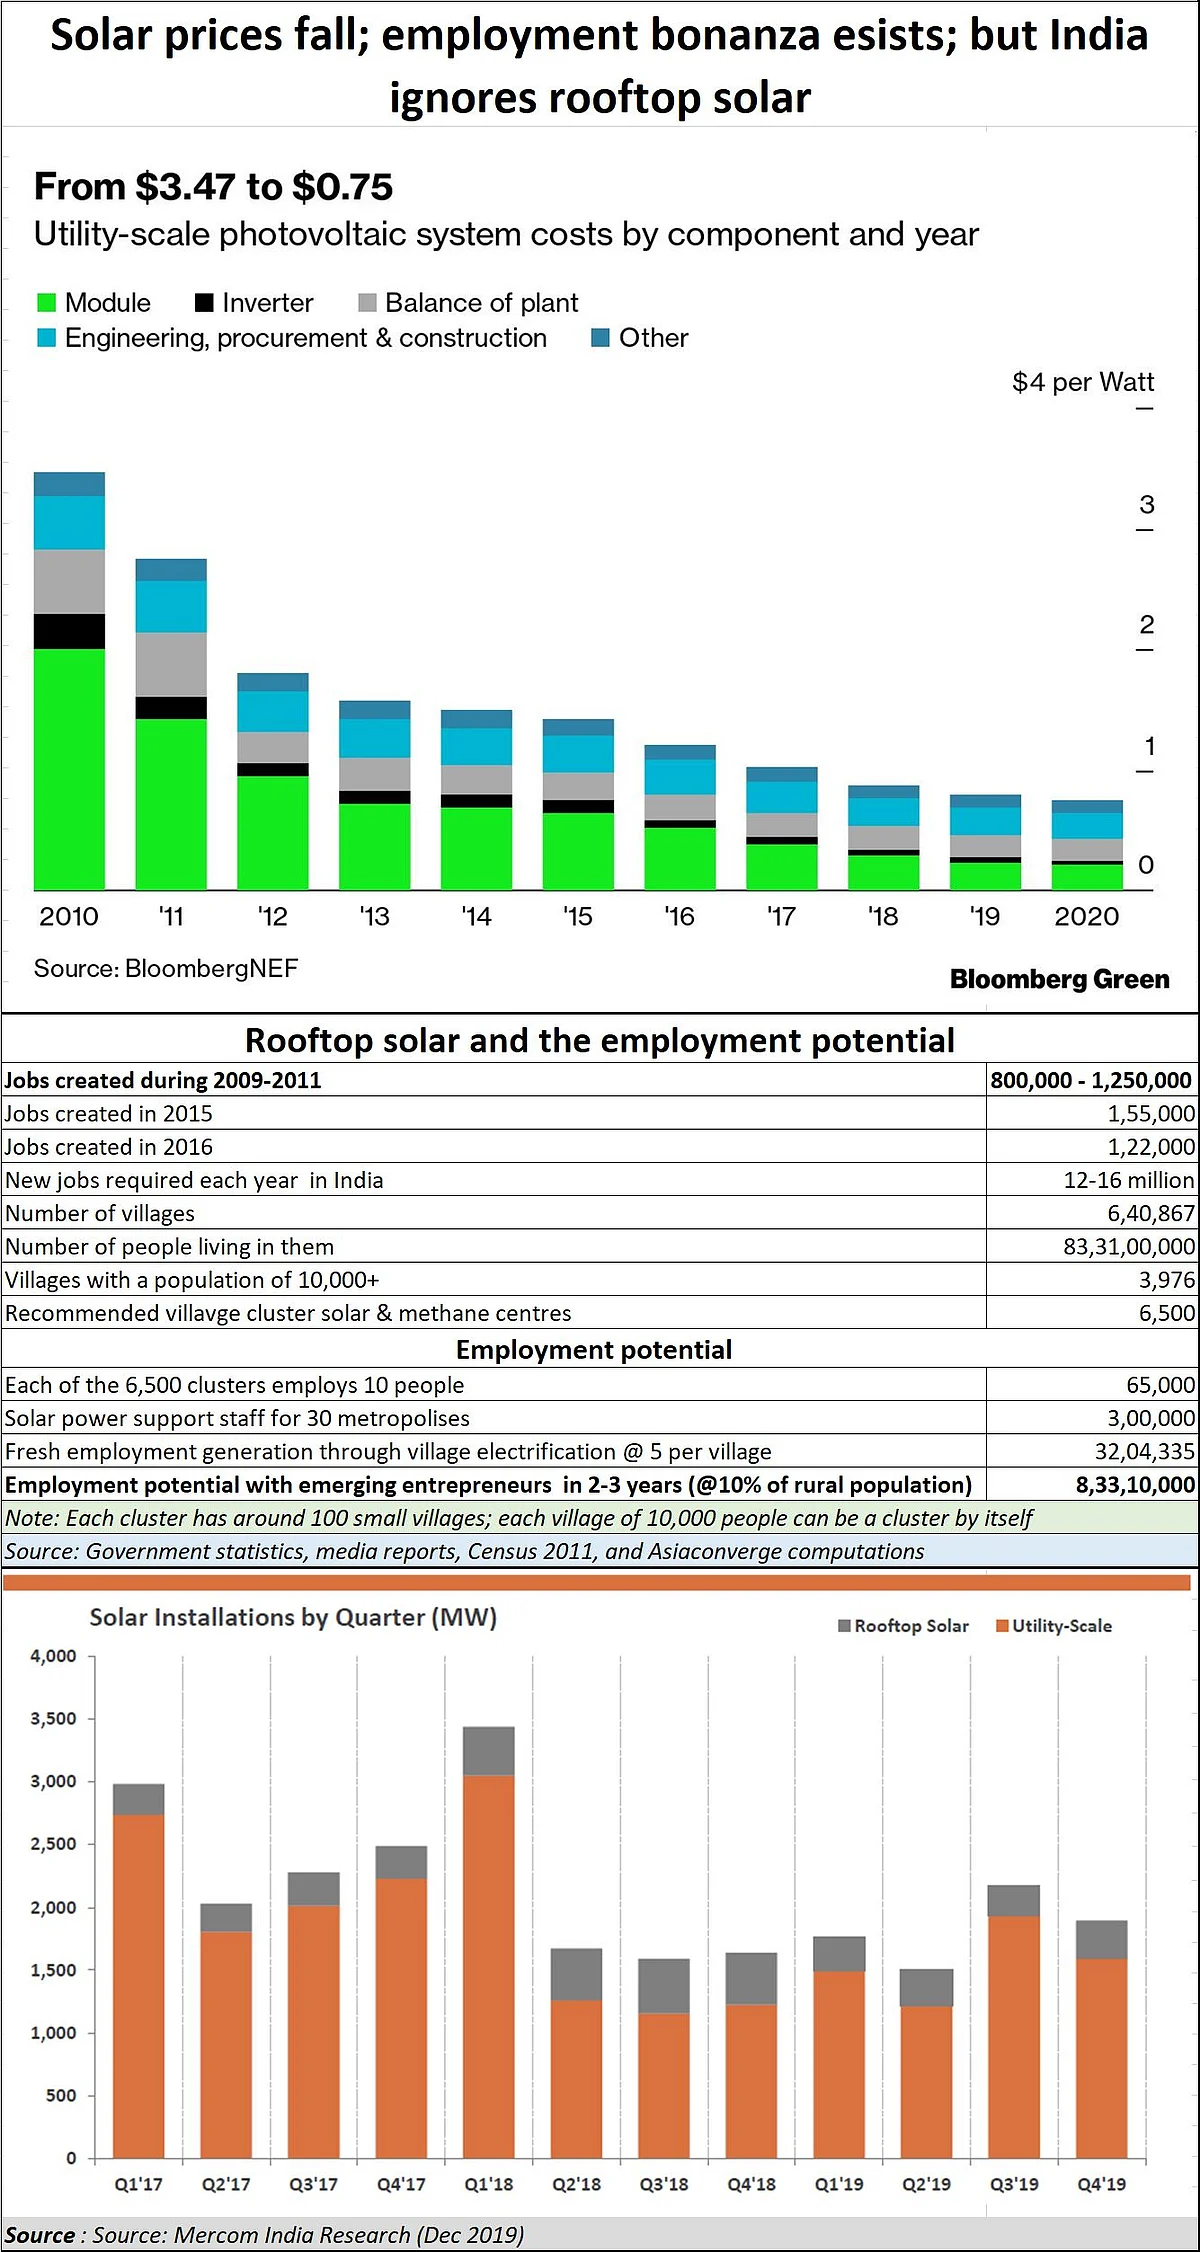Screen dimensions: 1200x2252
Task: Click the main 'Solar prices fall' headline
Action: pos(599,66)
